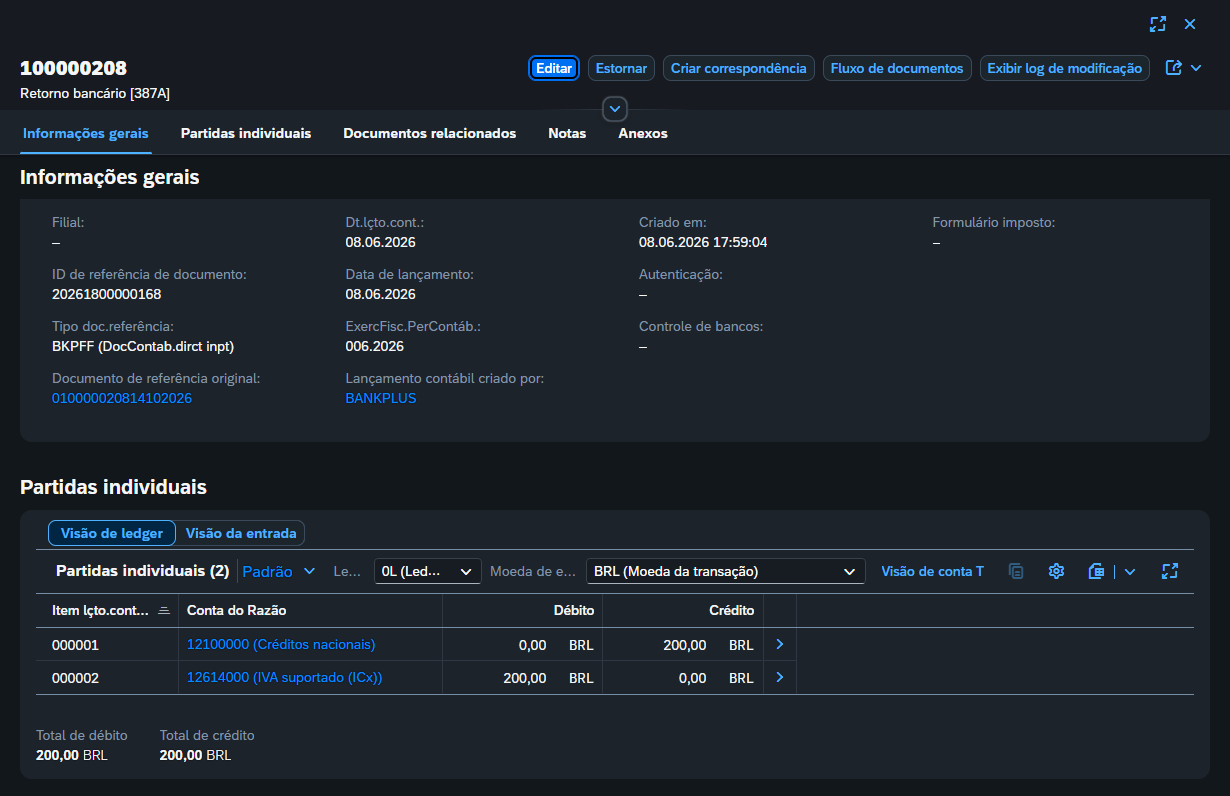
Task: Click the BKPFF (DocContab.dirct inpt) value
Action: pos(143,346)
